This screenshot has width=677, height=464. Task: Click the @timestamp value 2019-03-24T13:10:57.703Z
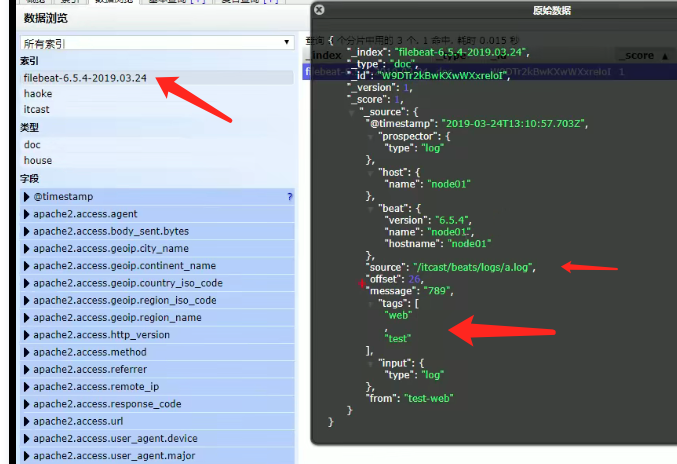coord(513,123)
